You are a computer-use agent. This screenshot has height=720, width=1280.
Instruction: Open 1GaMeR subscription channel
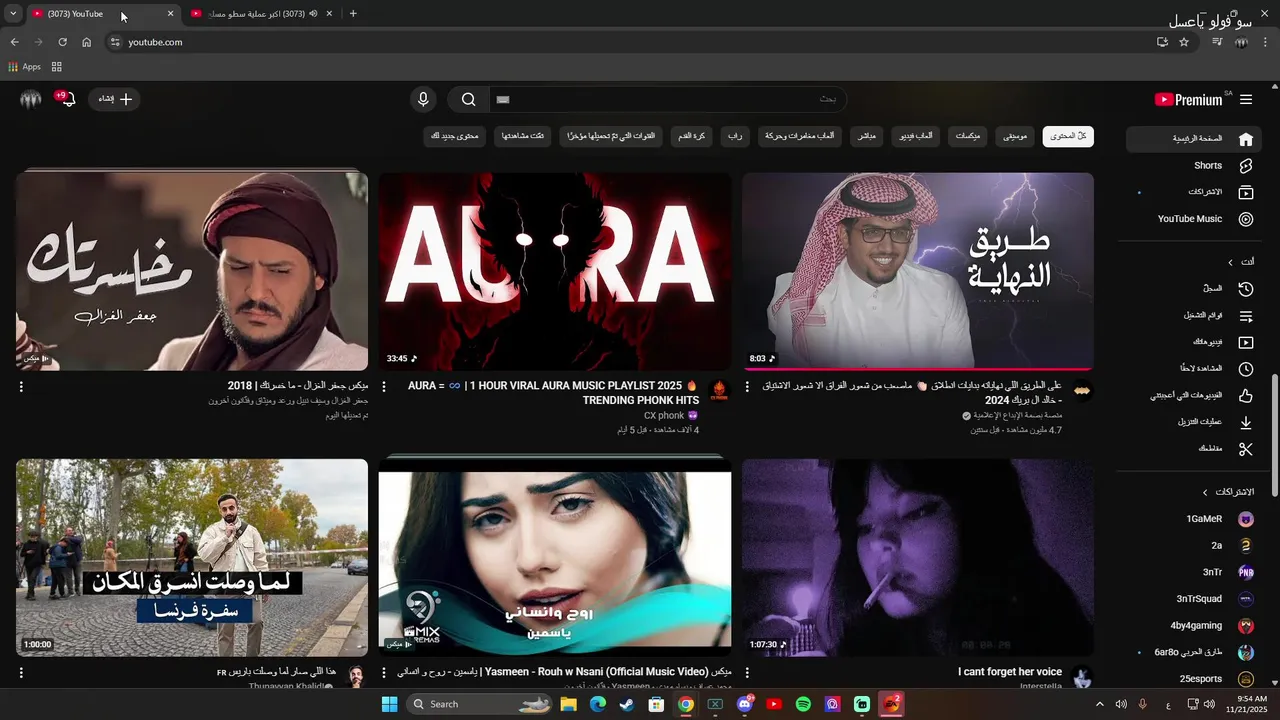(x=1195, y=519)
